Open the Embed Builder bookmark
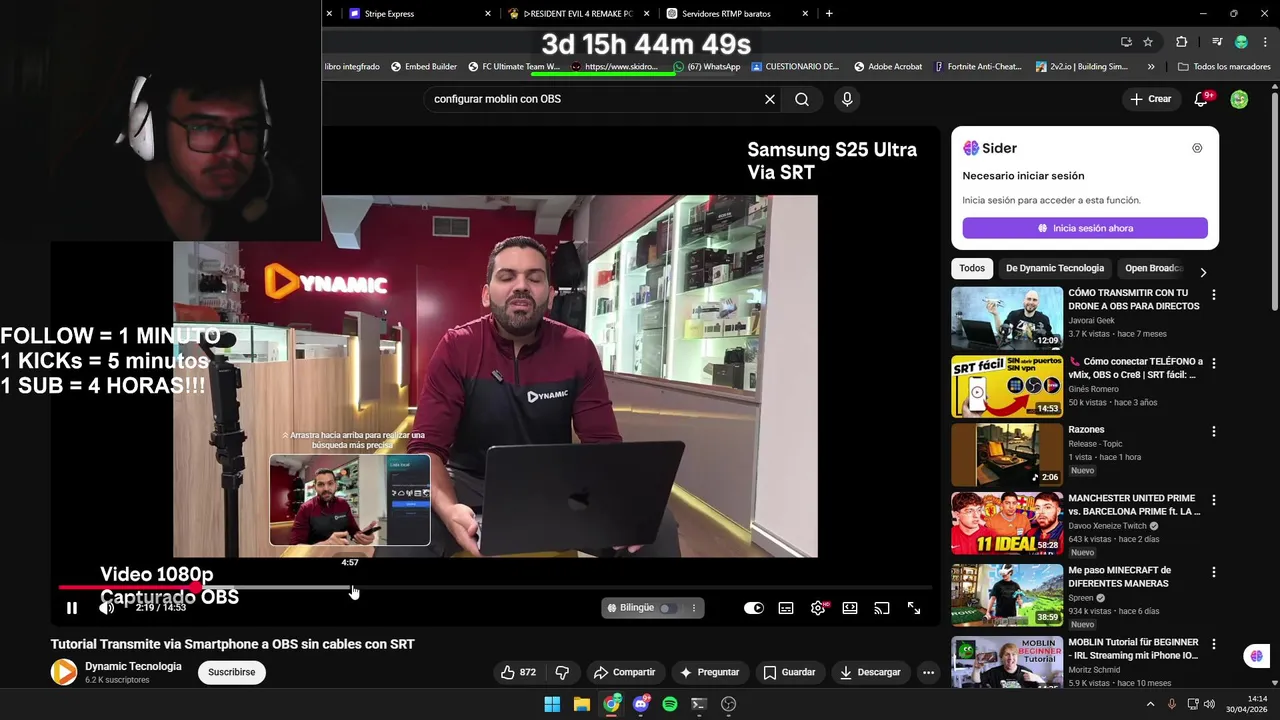1280x720 pixels. (423, 67)
